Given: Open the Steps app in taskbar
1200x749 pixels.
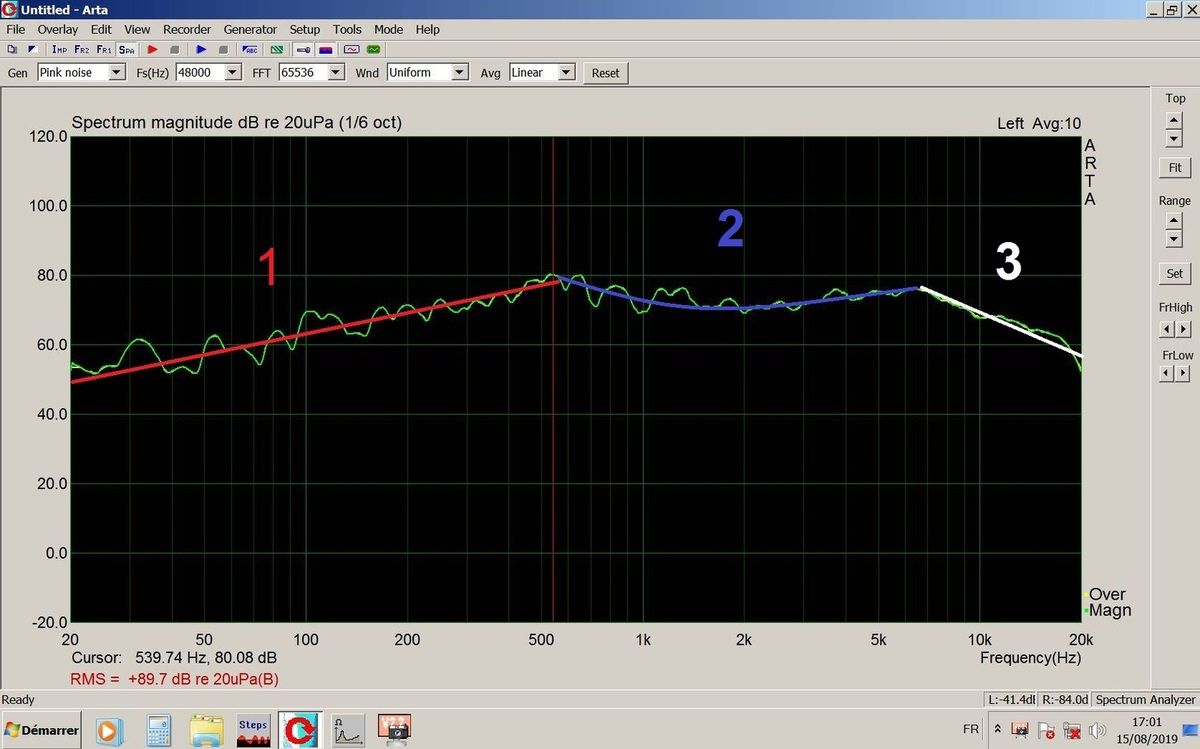Looking at the screenshot, I should pos(253,731).
